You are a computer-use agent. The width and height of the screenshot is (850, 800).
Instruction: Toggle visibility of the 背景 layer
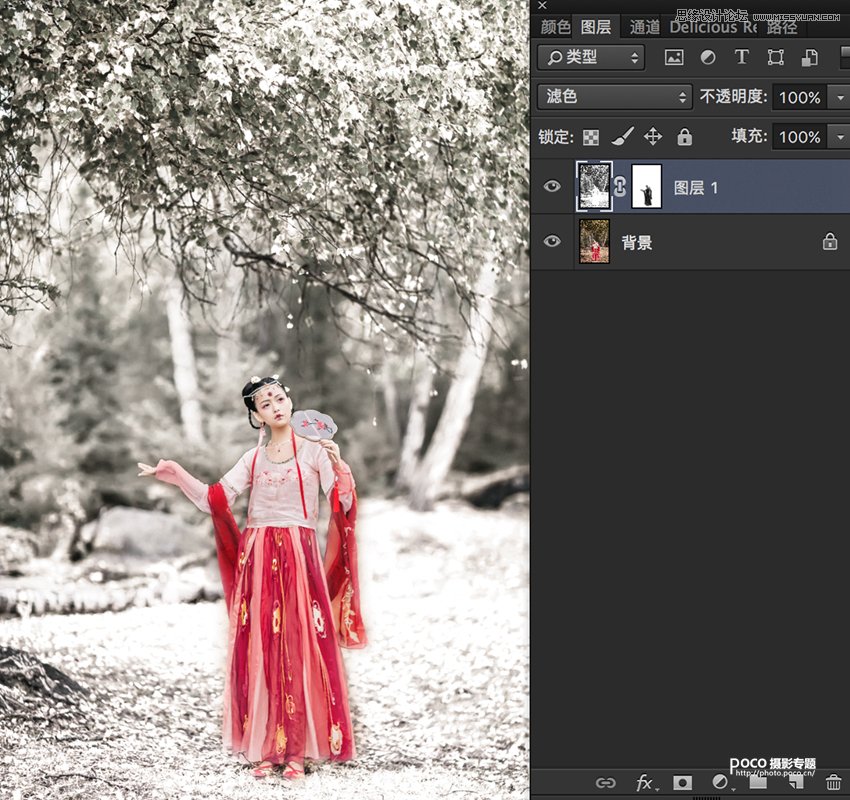tap(552, 241)
